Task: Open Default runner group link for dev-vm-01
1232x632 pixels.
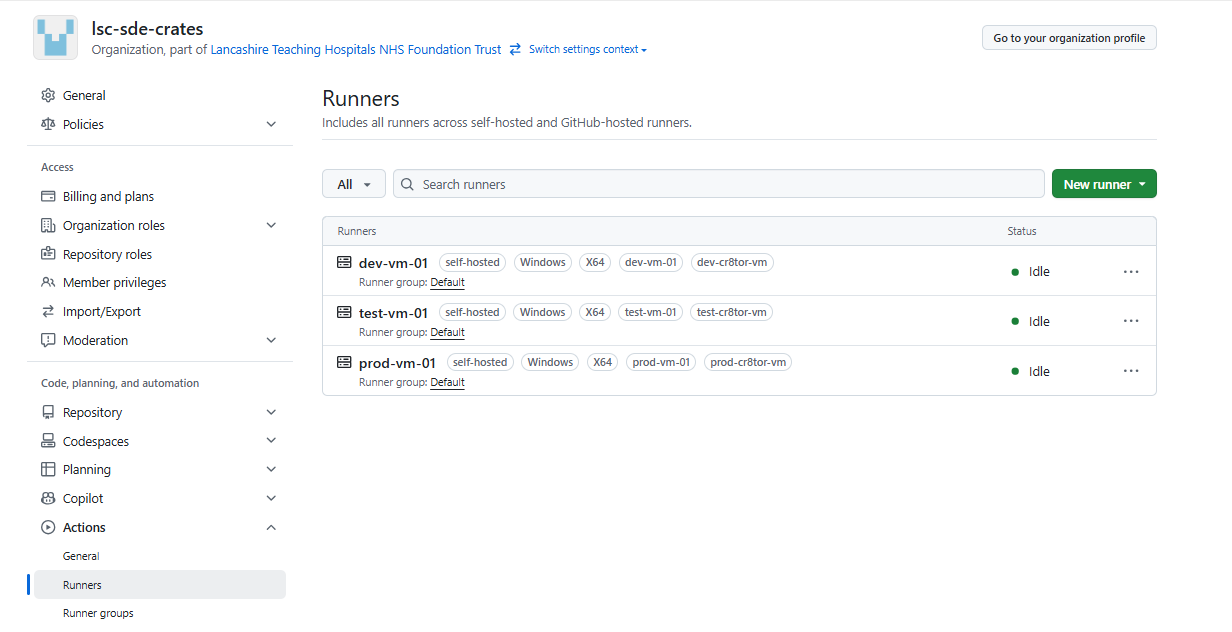Action: [447, 282]
